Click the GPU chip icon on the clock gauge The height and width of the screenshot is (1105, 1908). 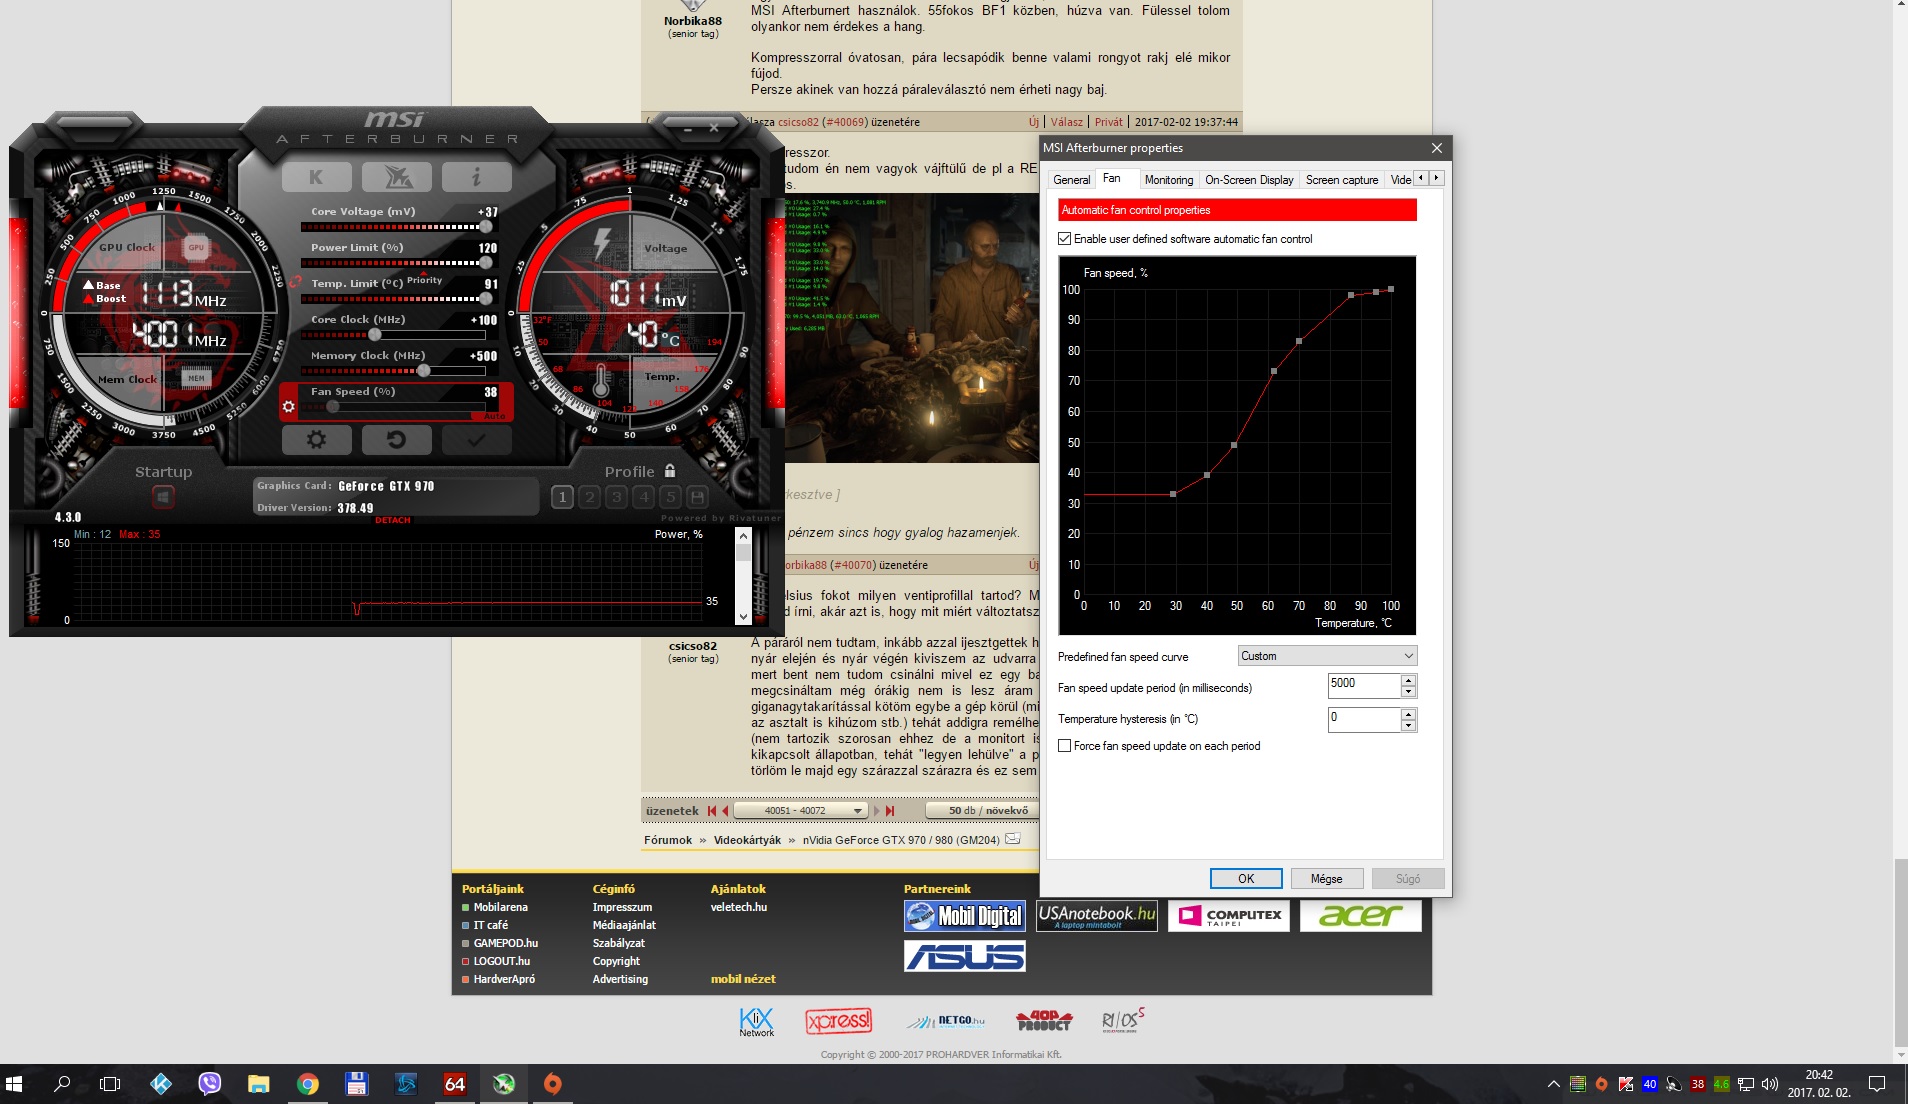196,247
